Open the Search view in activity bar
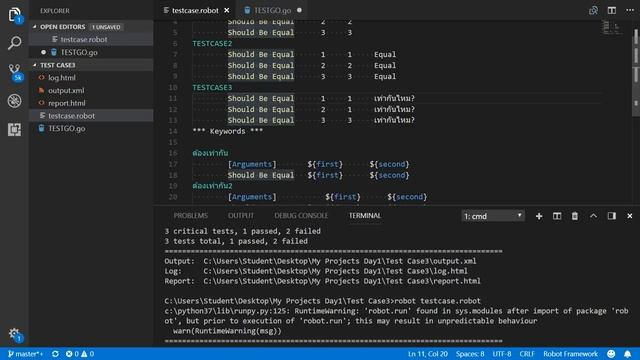The width and height of the screenshot is (640, 360). click(x=14, y=43)
